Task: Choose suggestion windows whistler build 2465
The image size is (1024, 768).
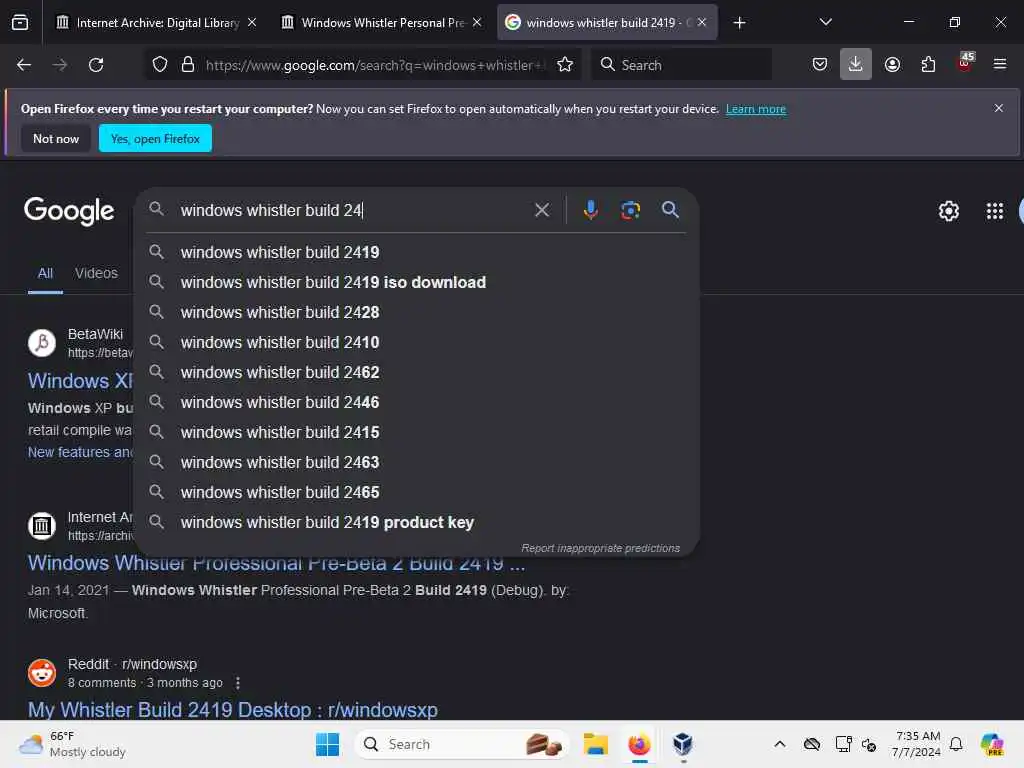Action: point(417,492)
